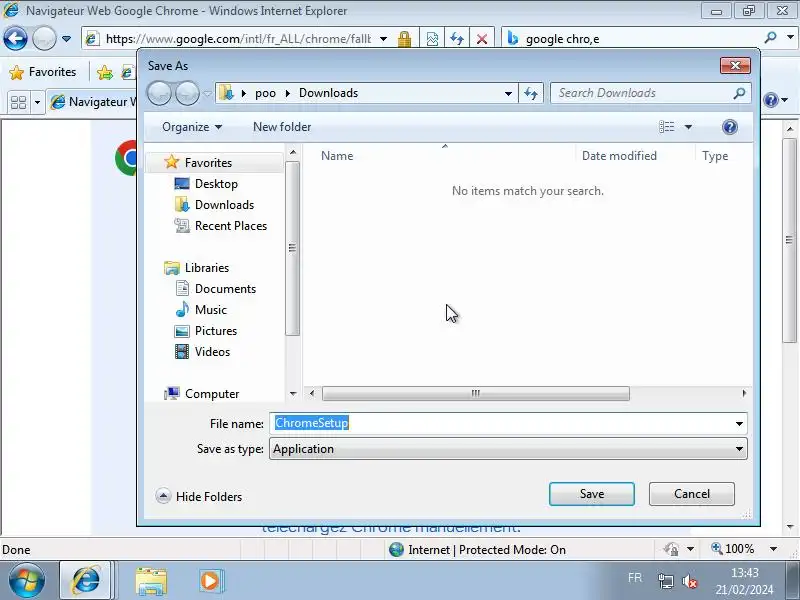Click the file list horizontal scrollbar thumb
Image resolution: width=800 pixels, height=600 pixels.
click(x=476, y=393)
